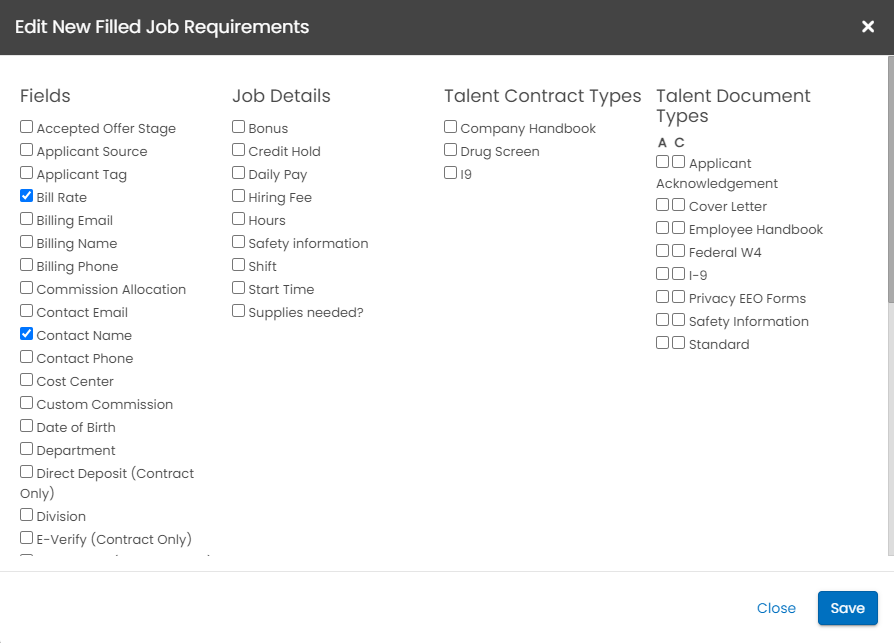The height and width of the screenshot is (643, 894).
Task: Check Supplies needed? in Job Details
Action: click(x=238, y=310)
